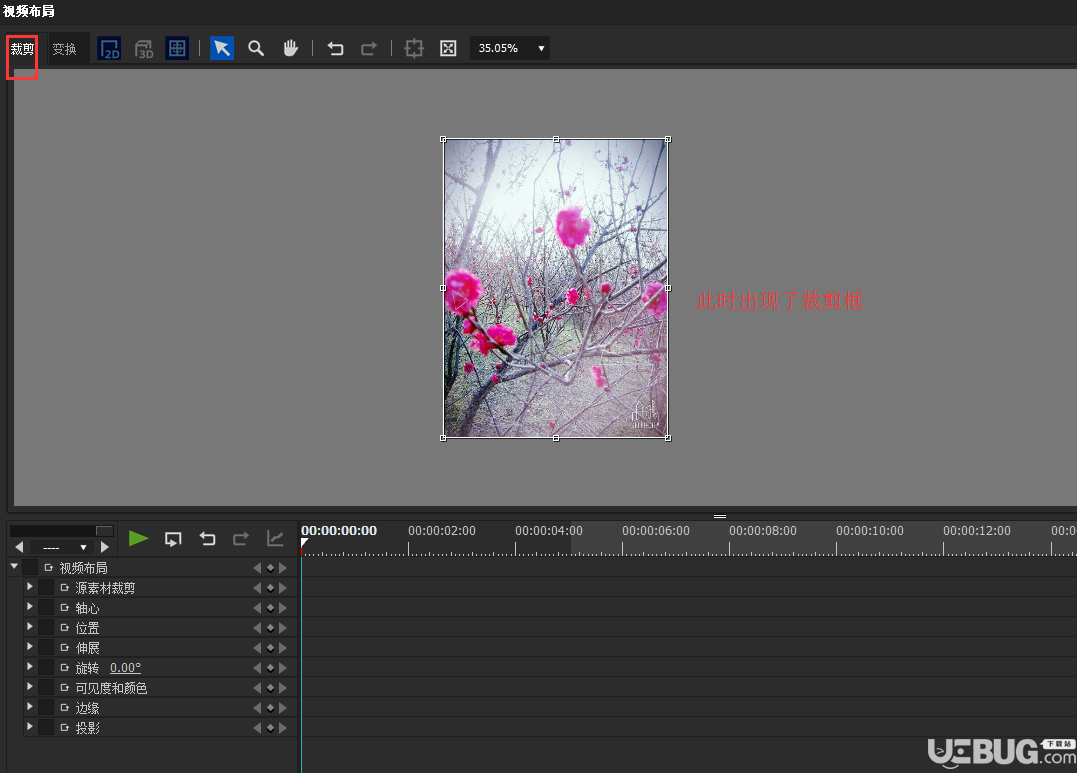Go to previous keyframe on 可见度和颜色 row

(258, 688)
